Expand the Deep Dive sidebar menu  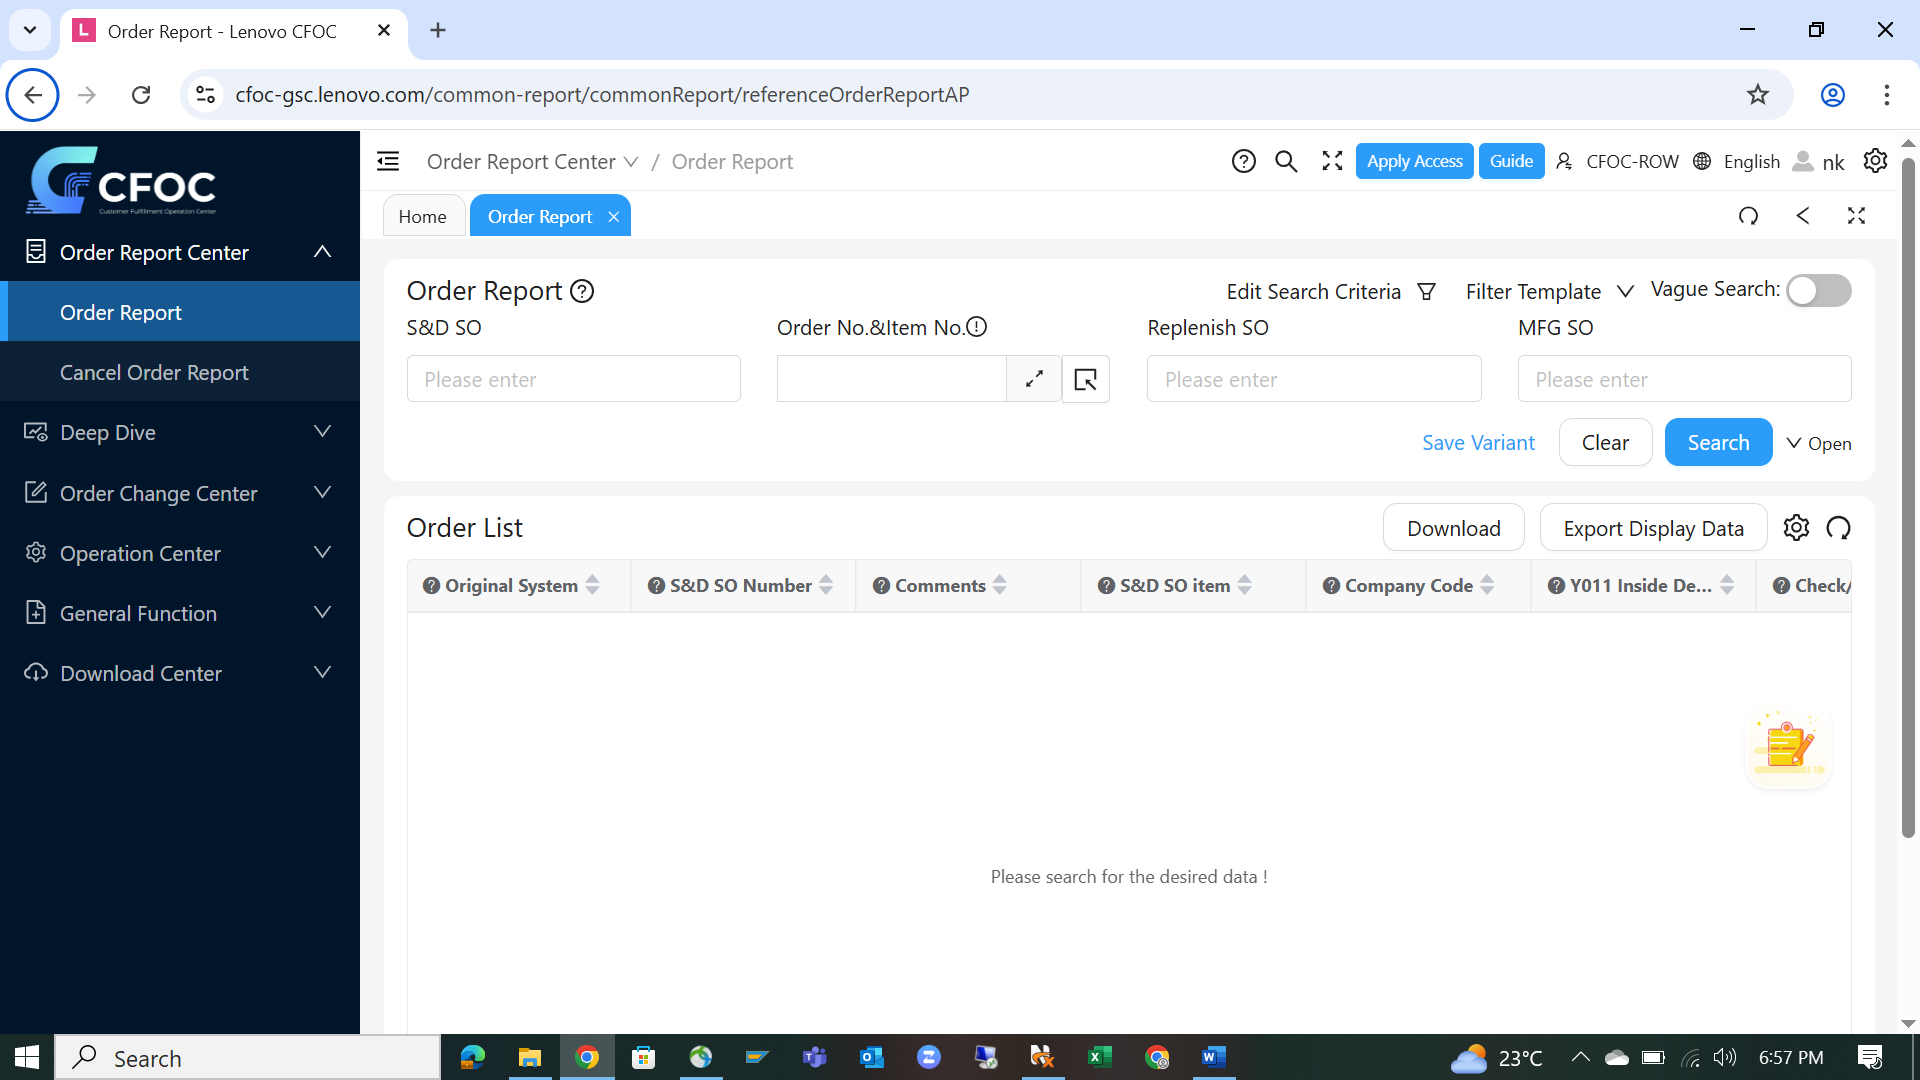click(x=180, y=432)
